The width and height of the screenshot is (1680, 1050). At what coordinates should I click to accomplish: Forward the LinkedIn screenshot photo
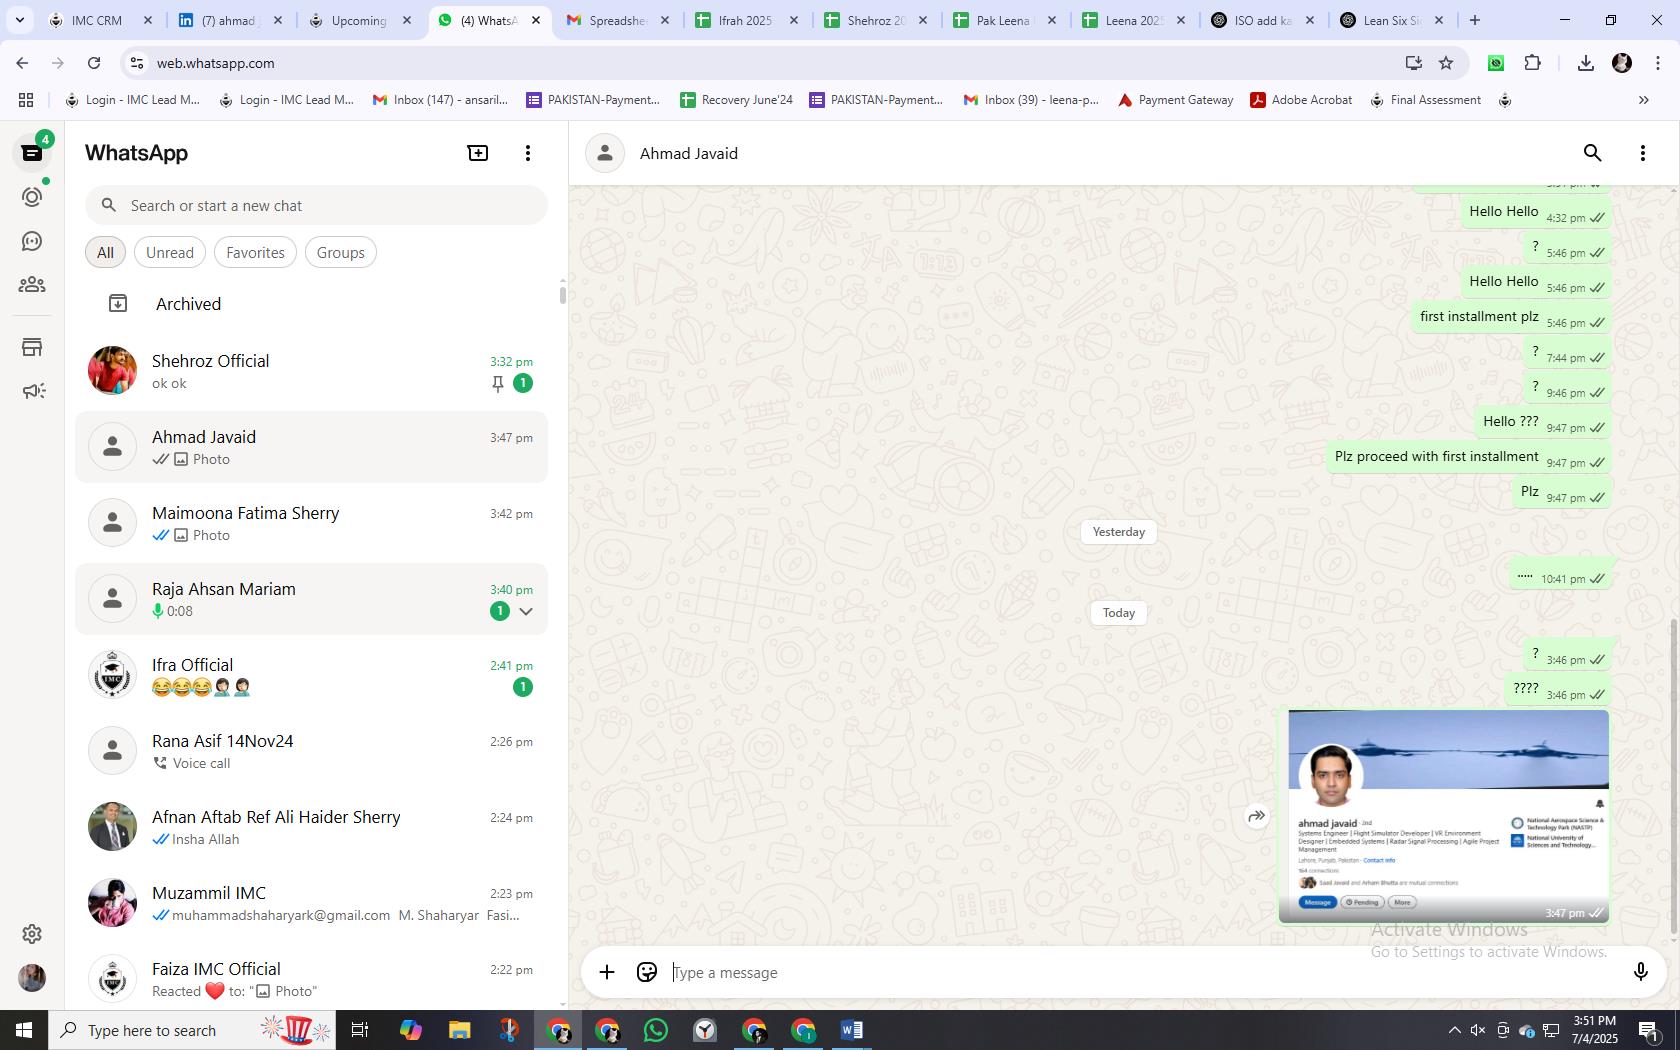coord(1256,816)
